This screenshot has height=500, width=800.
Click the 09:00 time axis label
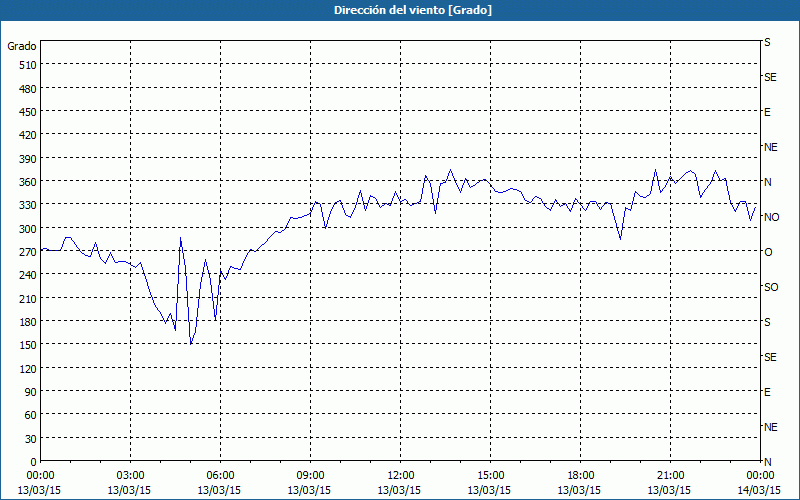tap(310, 476)
